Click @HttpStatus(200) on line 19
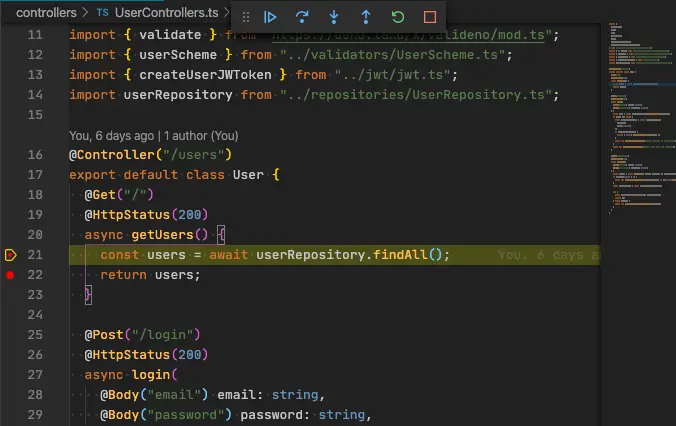 pyautogui.click(x=146, y=215)
